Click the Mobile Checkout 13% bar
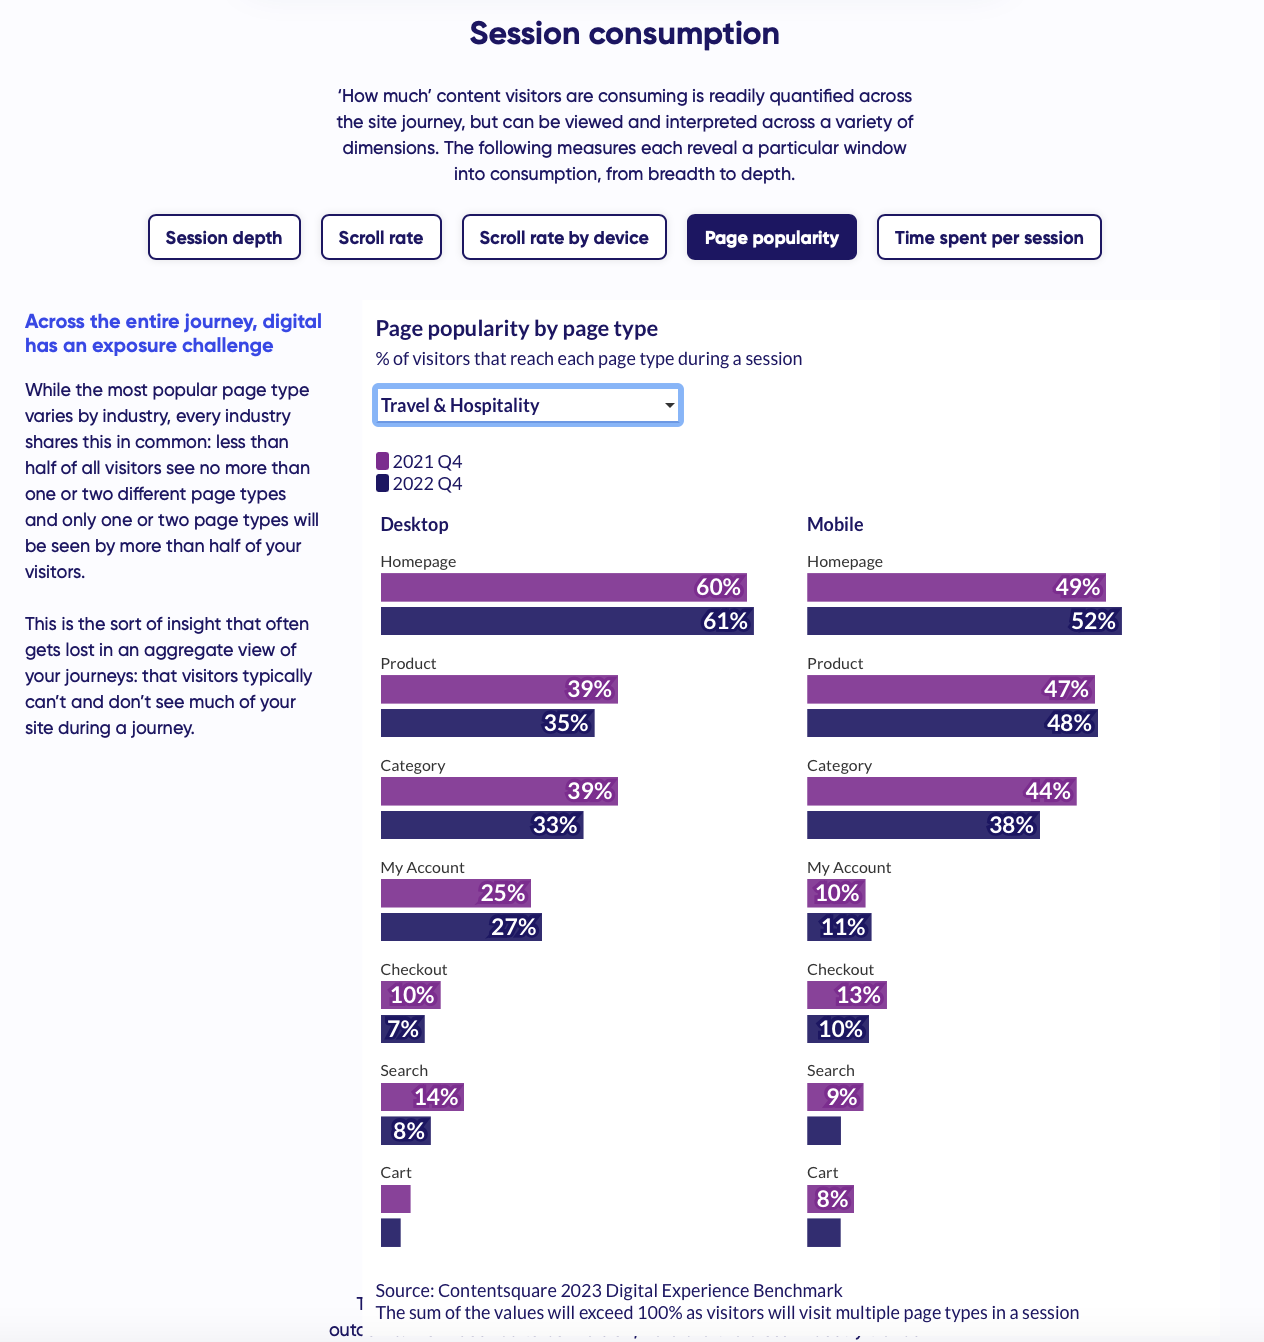 (x=846, y=995)
